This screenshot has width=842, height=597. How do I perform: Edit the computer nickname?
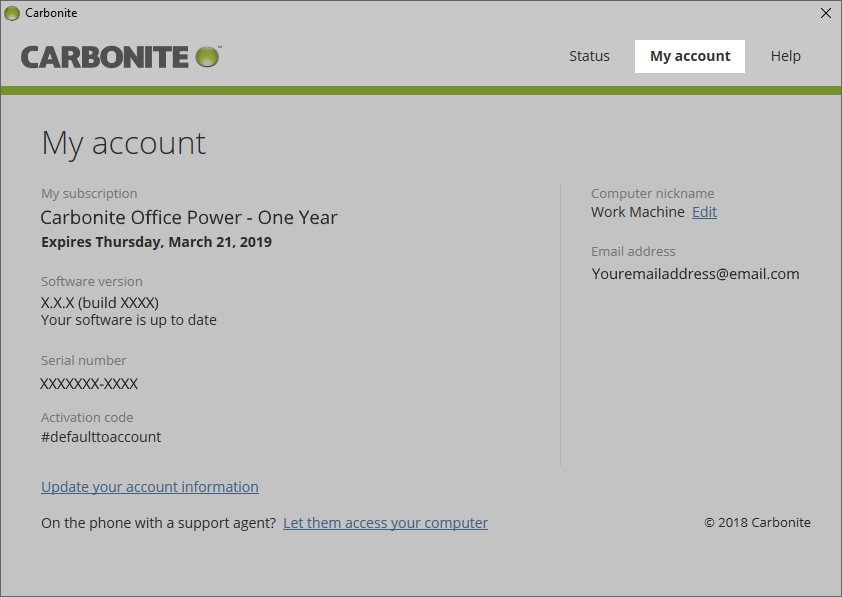point(704,212)
